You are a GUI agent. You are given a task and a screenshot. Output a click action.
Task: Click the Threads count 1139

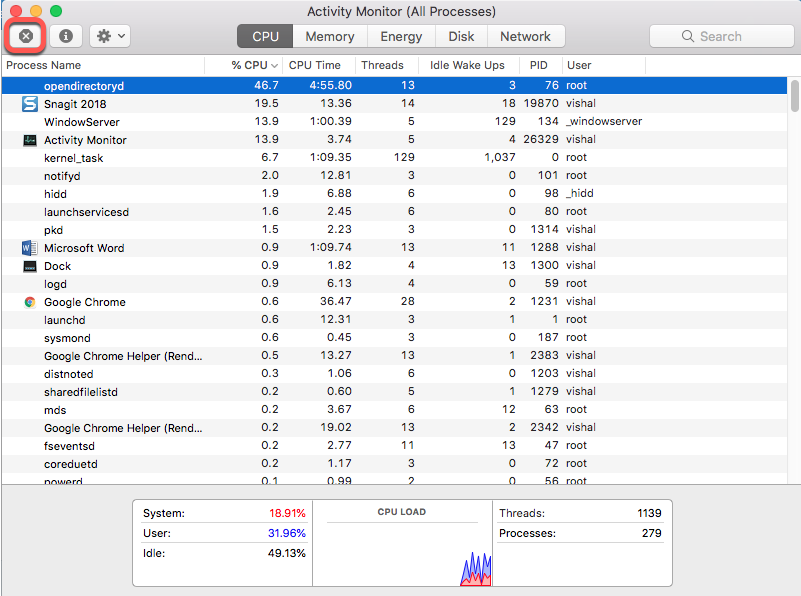(649, 513)
